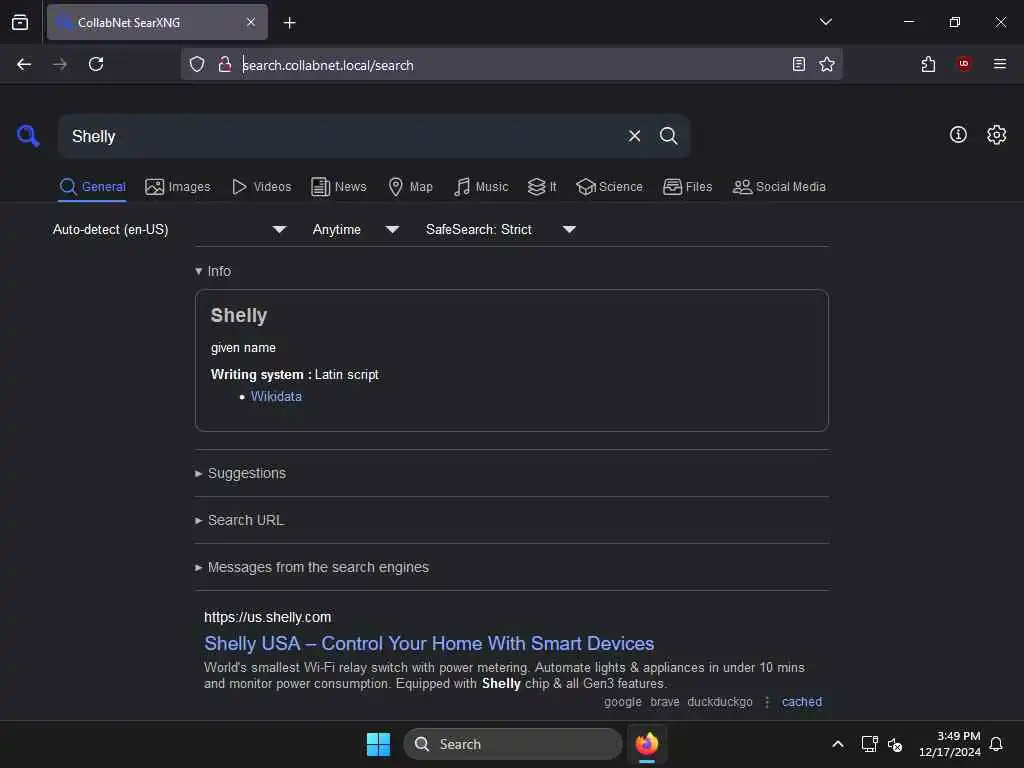Screen dimensions: 1024x768
Task: Close the CollabNet SearXNG tab
Action: click(251, 22)
